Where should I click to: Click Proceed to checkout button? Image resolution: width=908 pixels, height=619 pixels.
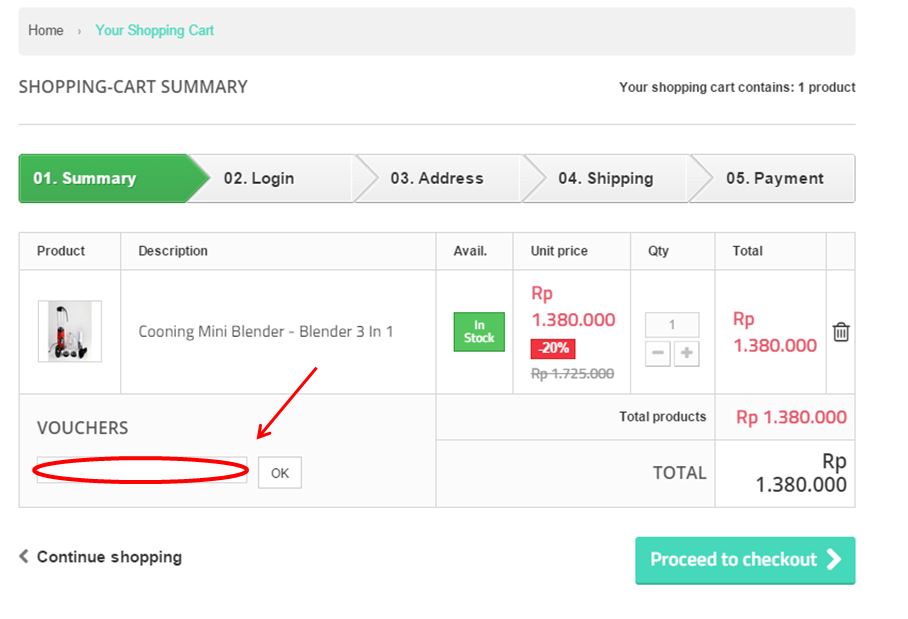tap(745, 560)
